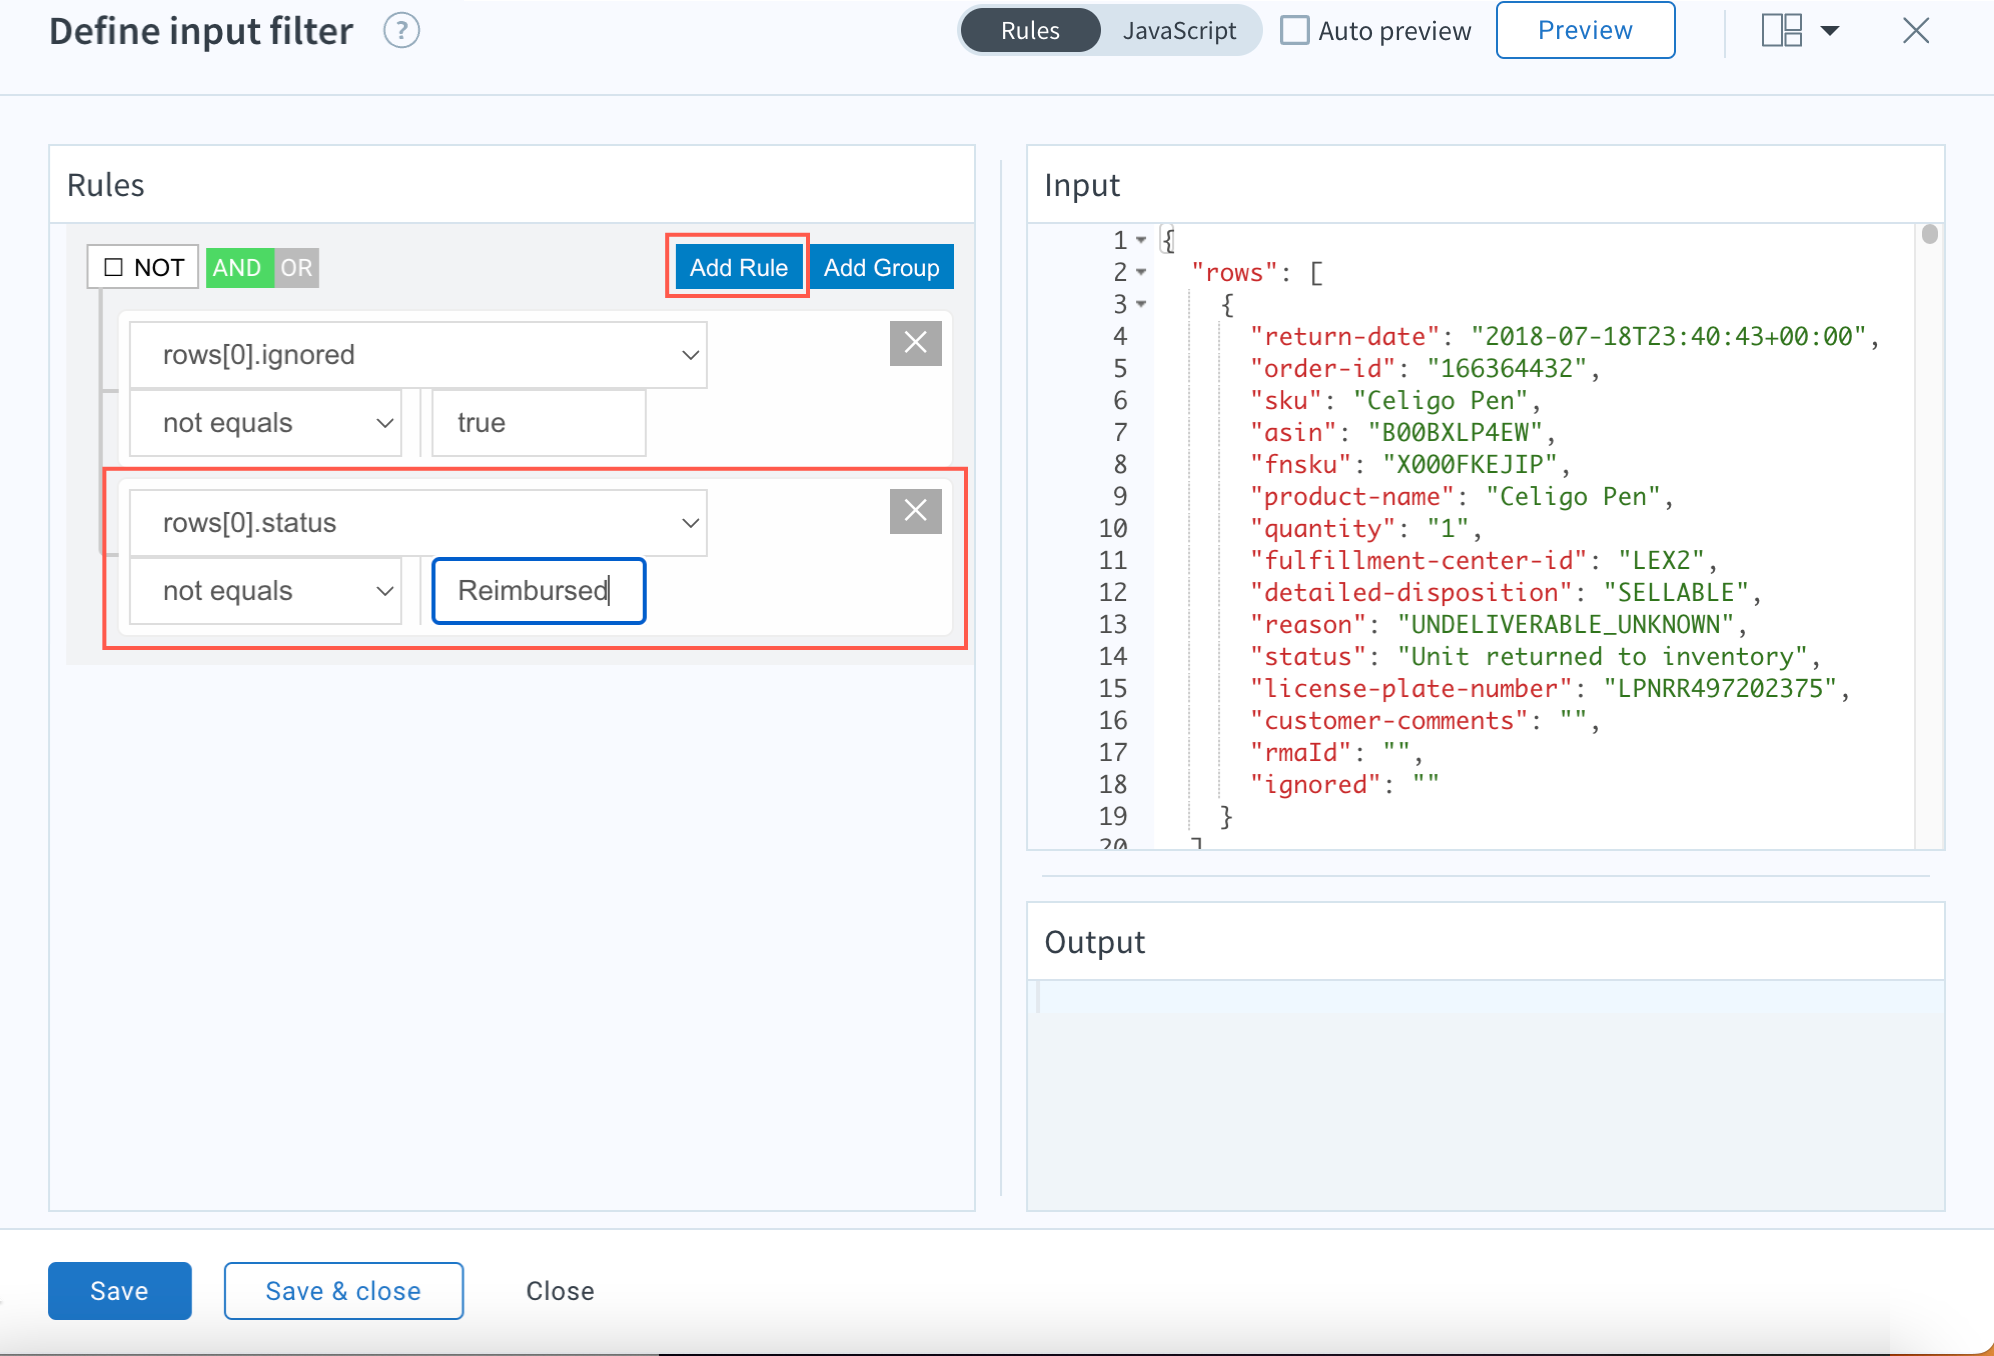Open the help icon next to Define input filter
The width and height of the screenshot is (1994, 1356).
(401, 31)
